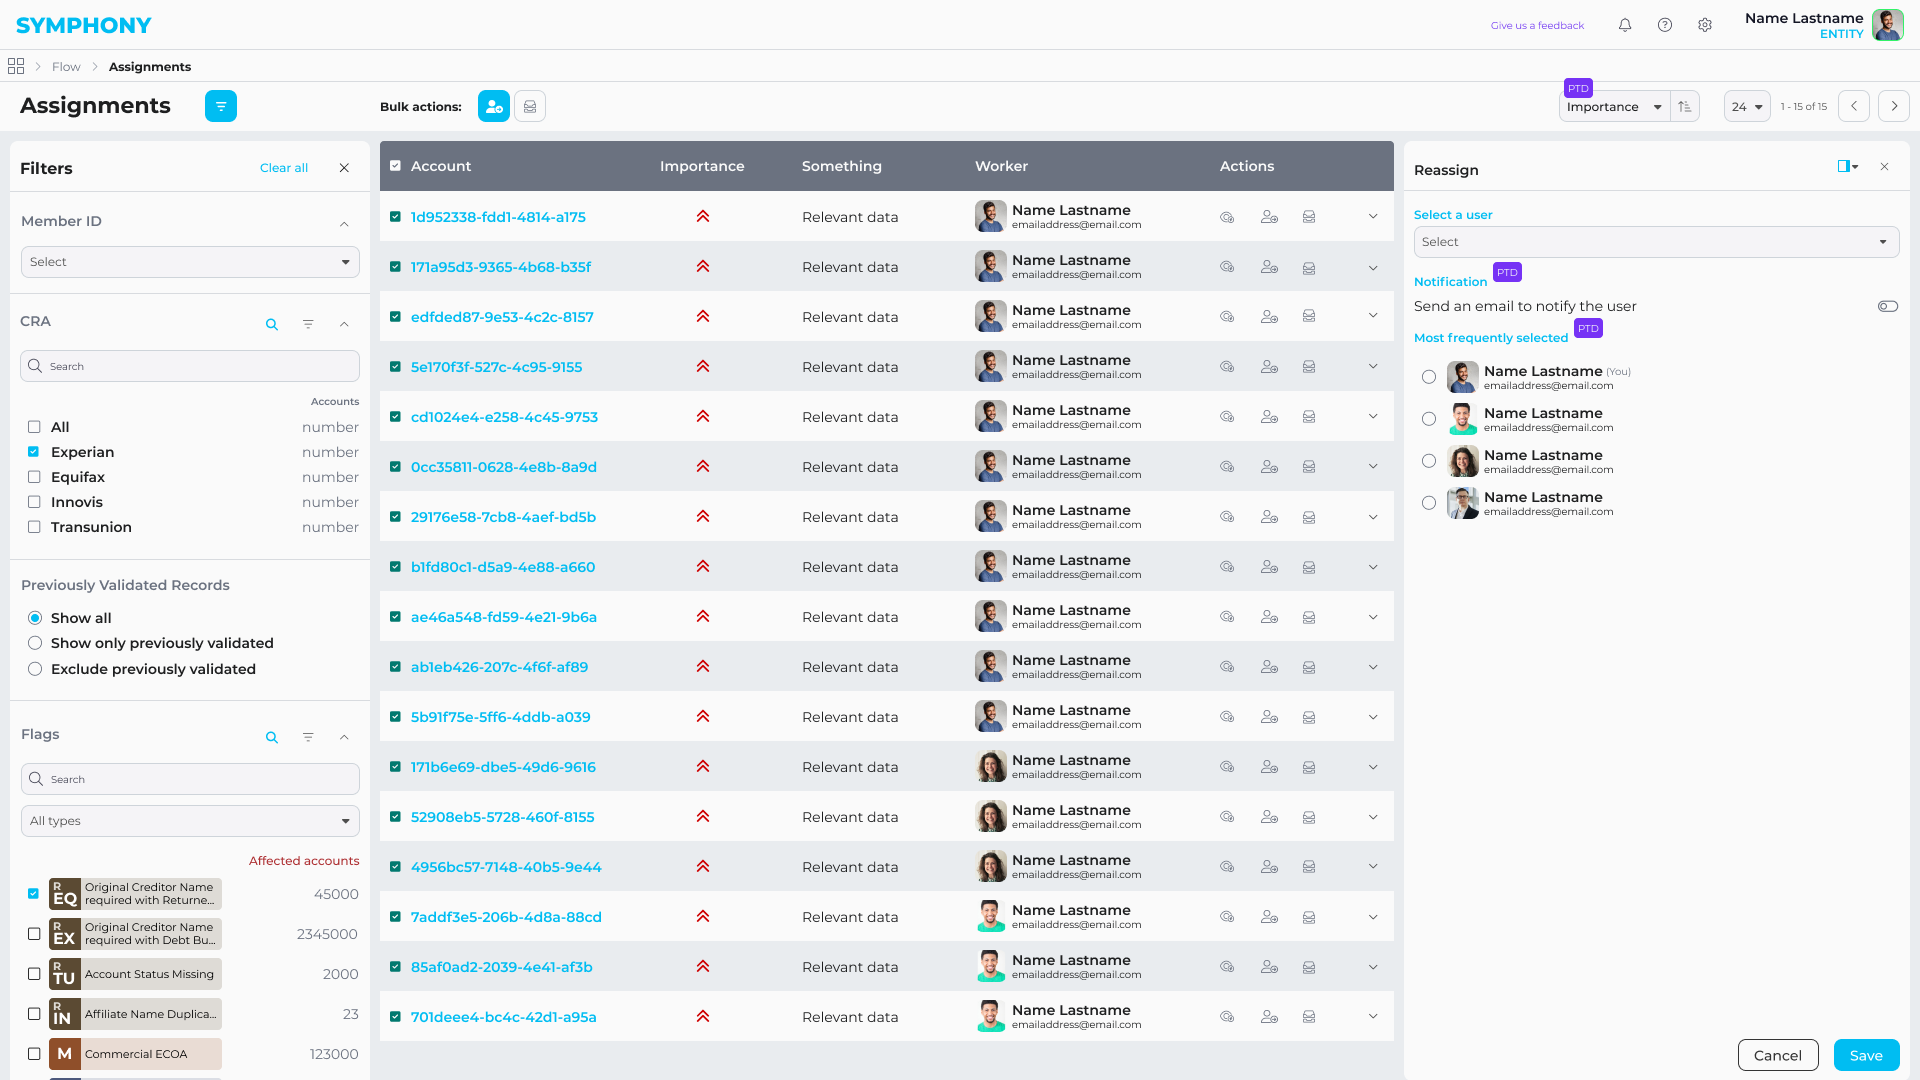Click the CRA section search icon
1920x1080 pixels.
coord(272,324)
